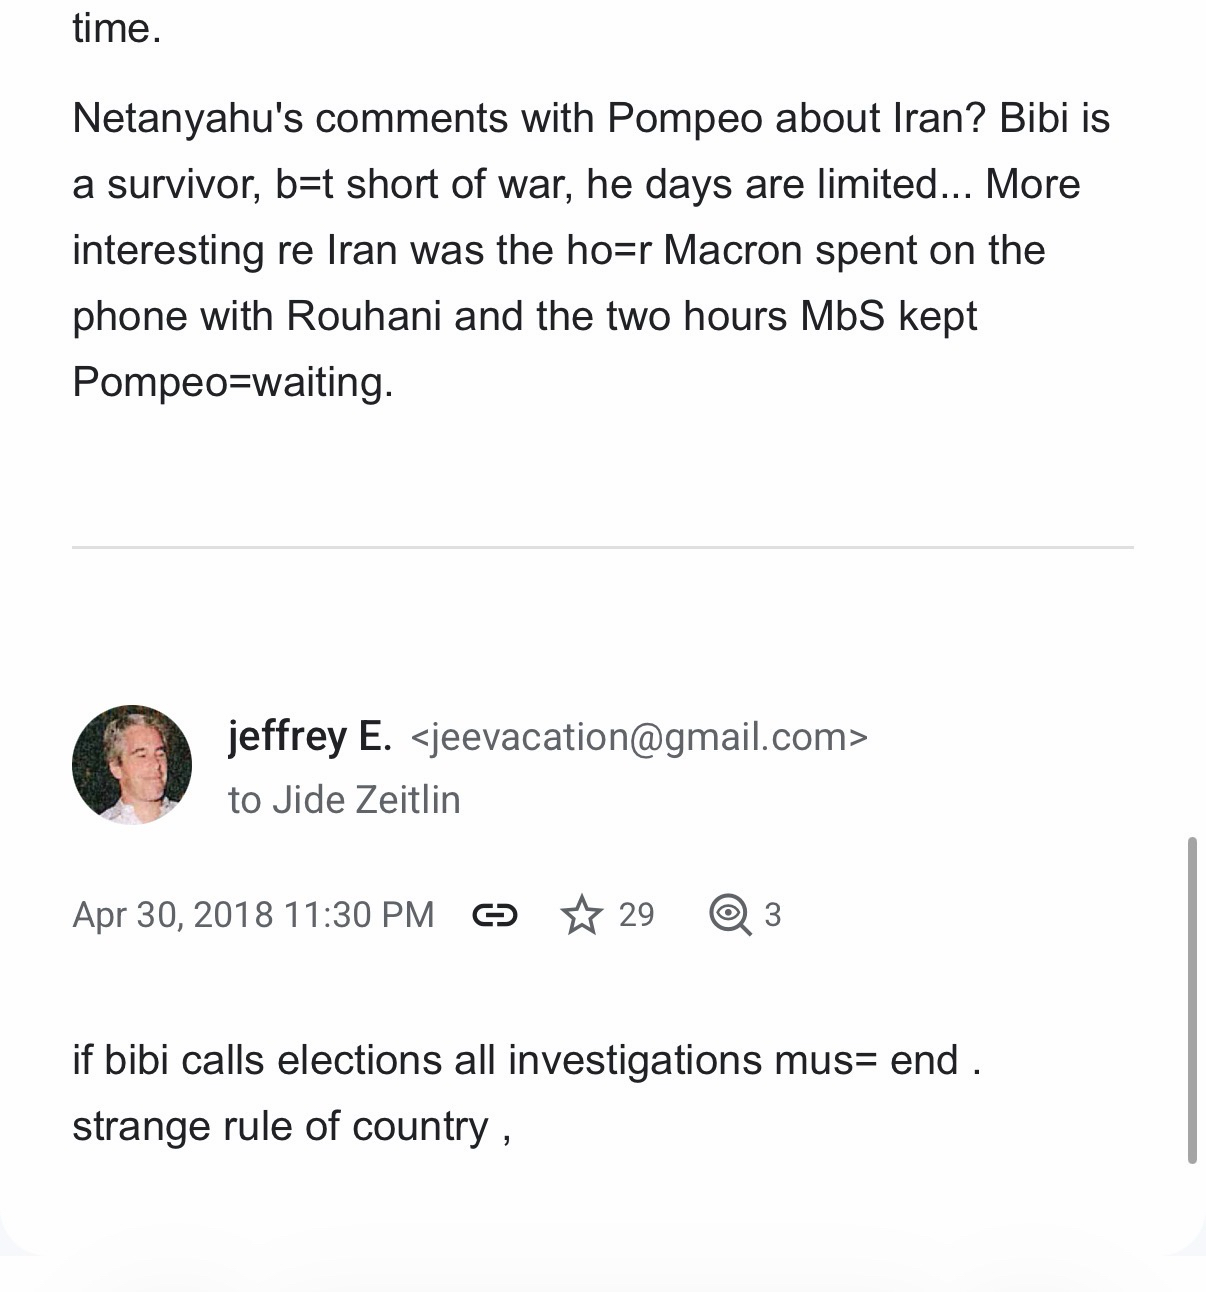Click the sender name "jeffrey E."
The image size is (1206, 1292).
coord(309,737)
